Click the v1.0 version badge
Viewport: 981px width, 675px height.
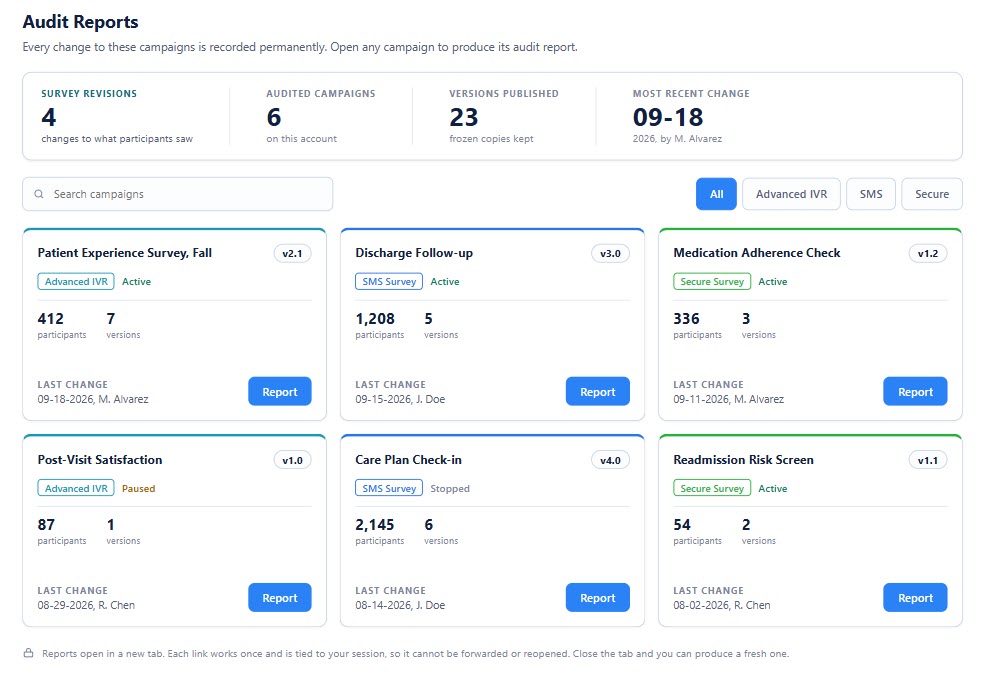(292, 460)
